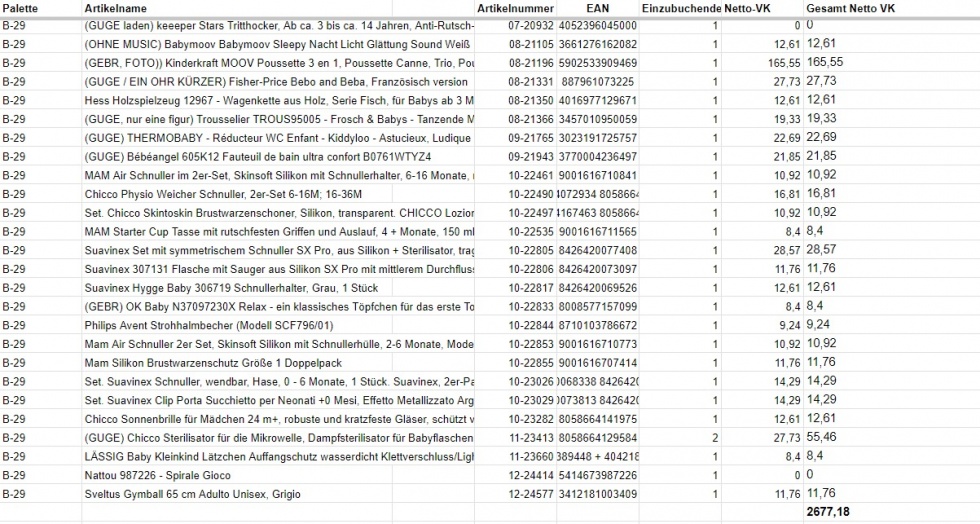Click B-29 palette cell in Nattou row
The image size is (980, 524).
pos(14,476)
